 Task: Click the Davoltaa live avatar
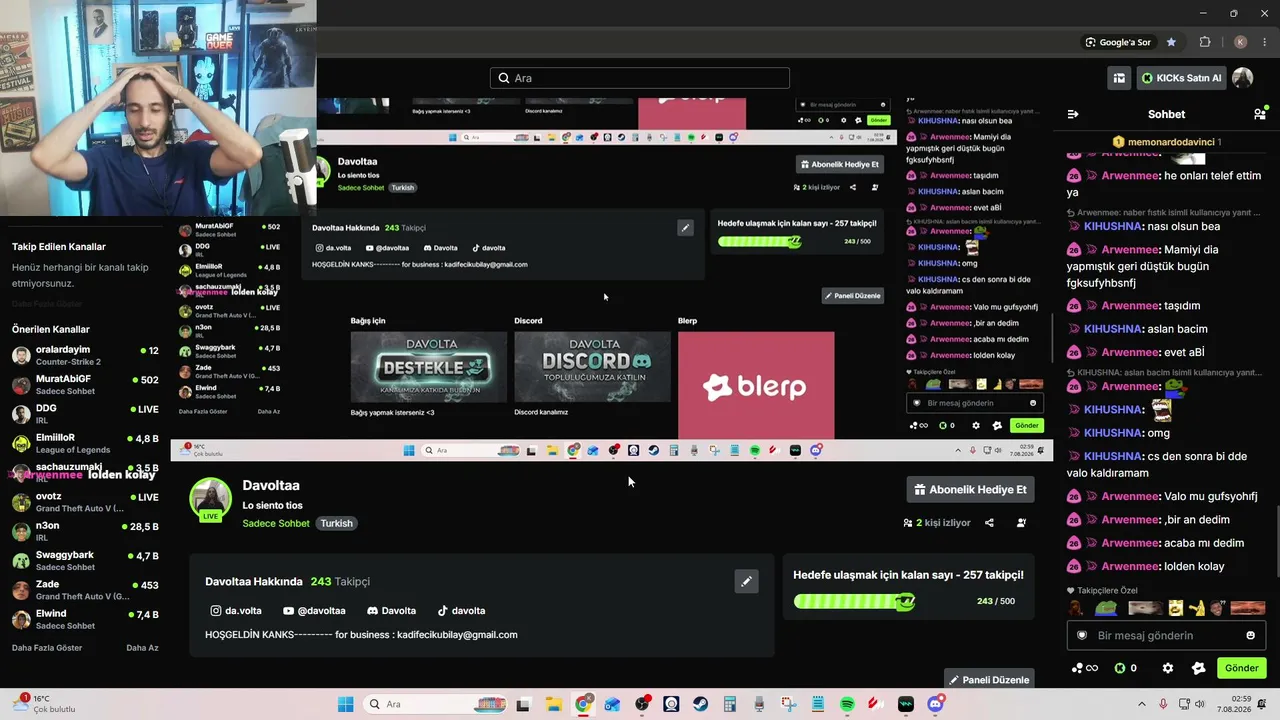211,499
